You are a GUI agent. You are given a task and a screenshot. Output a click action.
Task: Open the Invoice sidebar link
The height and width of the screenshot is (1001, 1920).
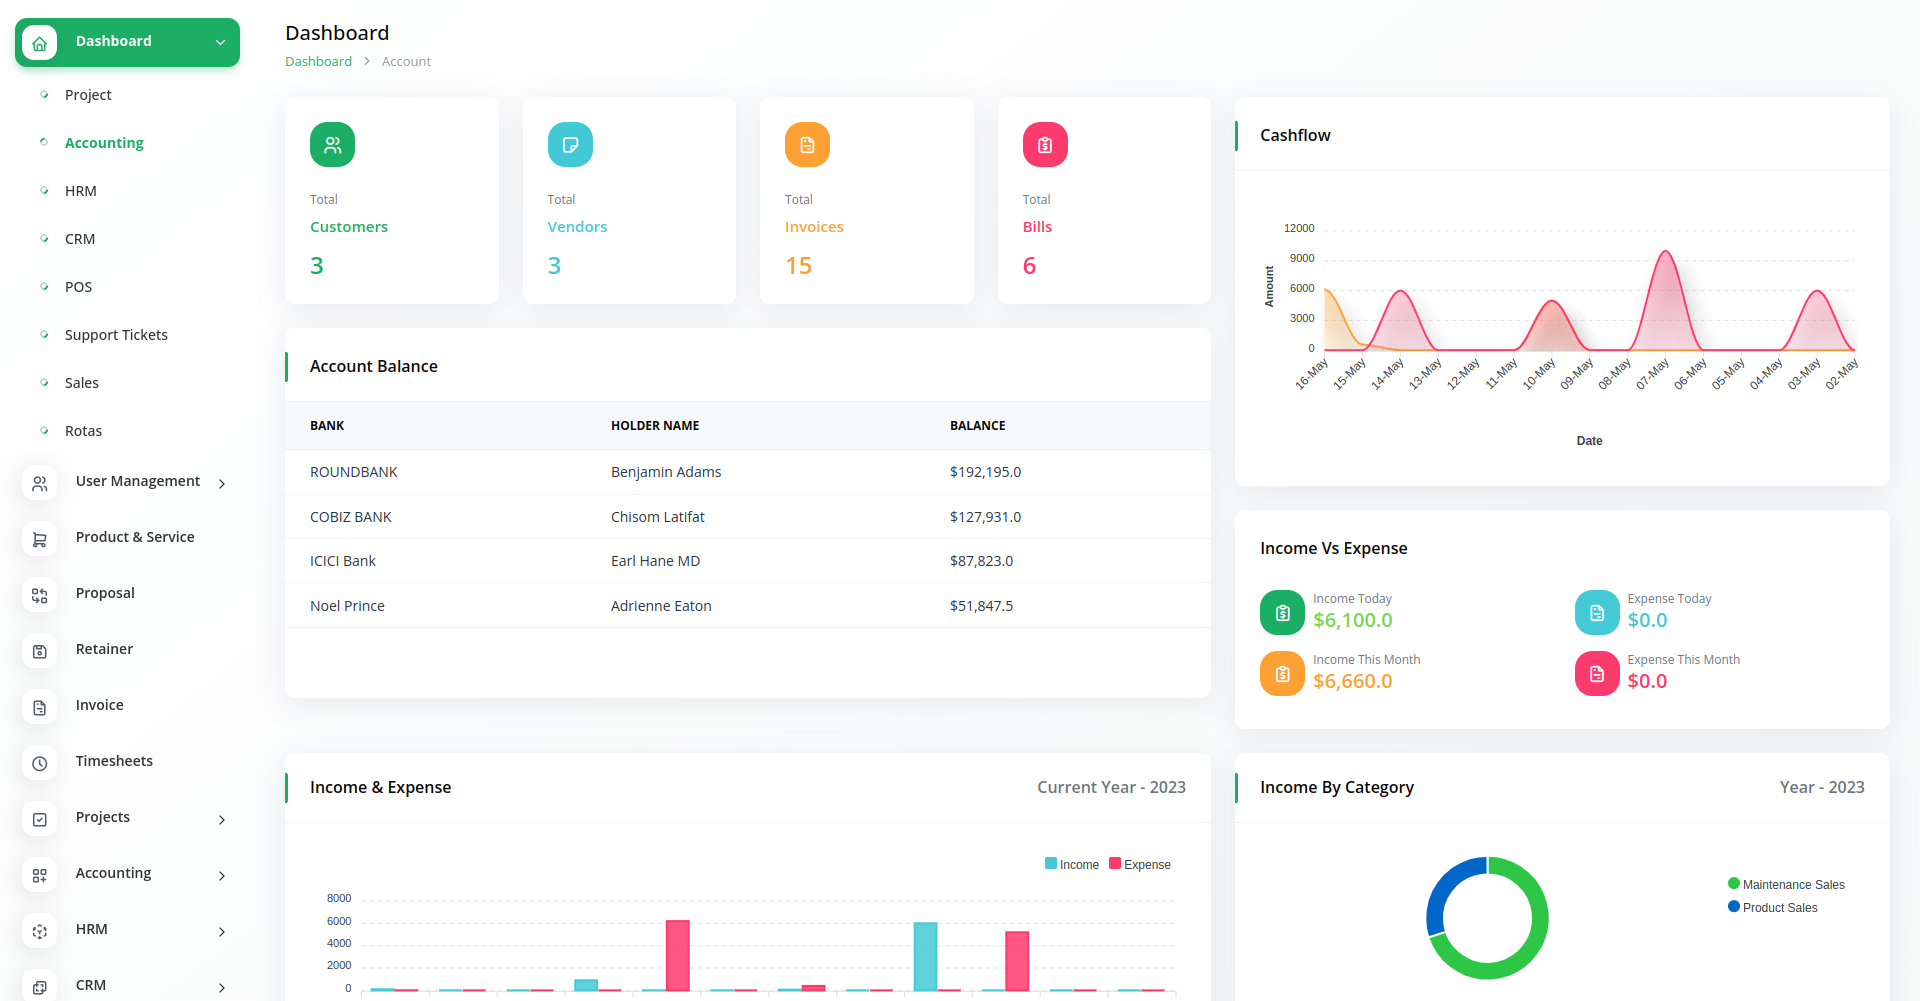point(100,705)
